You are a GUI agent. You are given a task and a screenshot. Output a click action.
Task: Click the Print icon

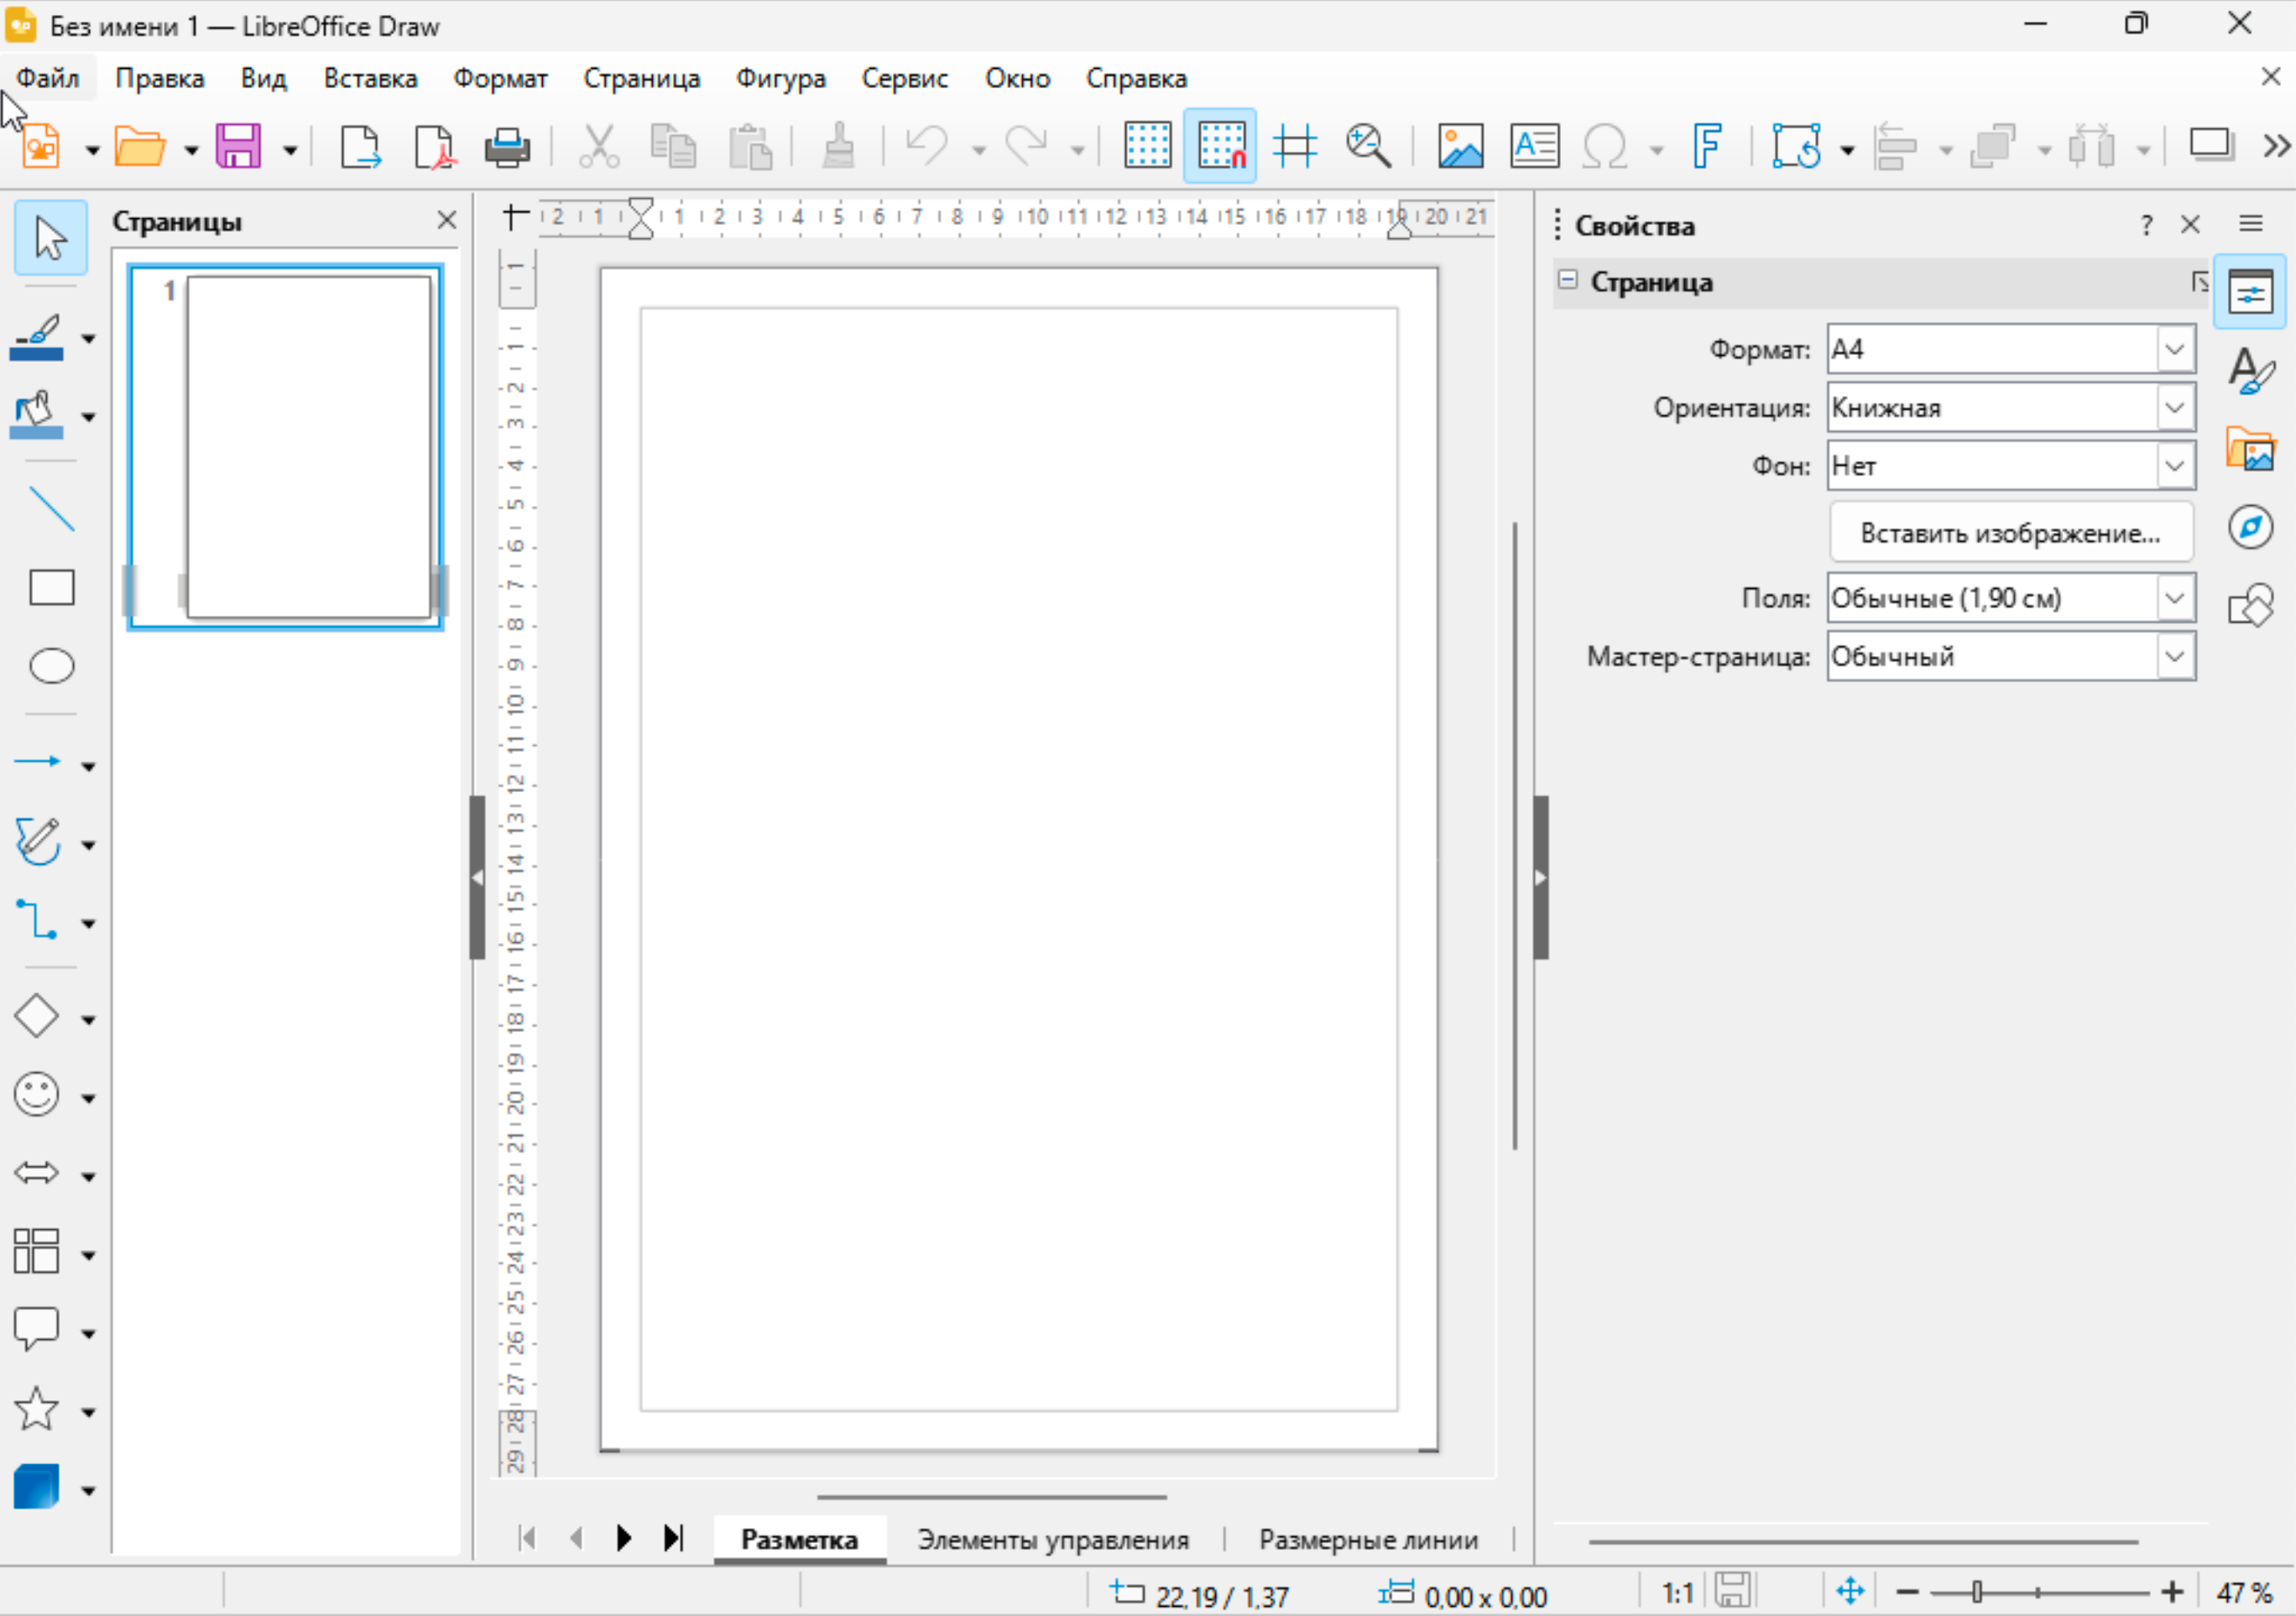(508, 147)
